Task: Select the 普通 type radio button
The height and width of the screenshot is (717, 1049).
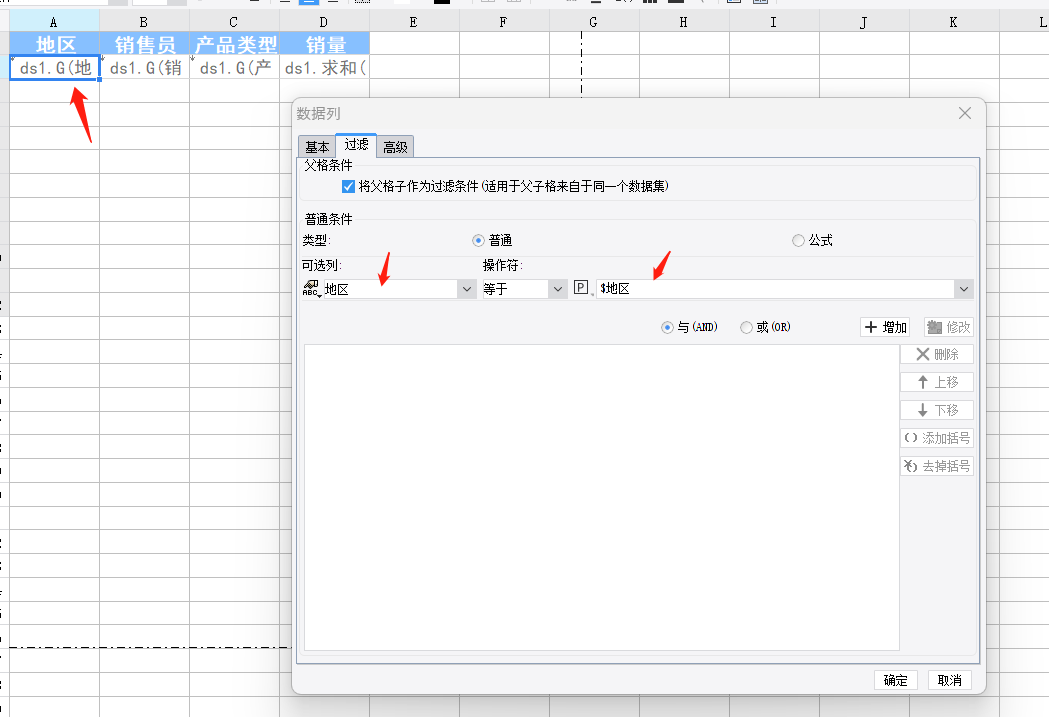Action: [x=478, y=241]
